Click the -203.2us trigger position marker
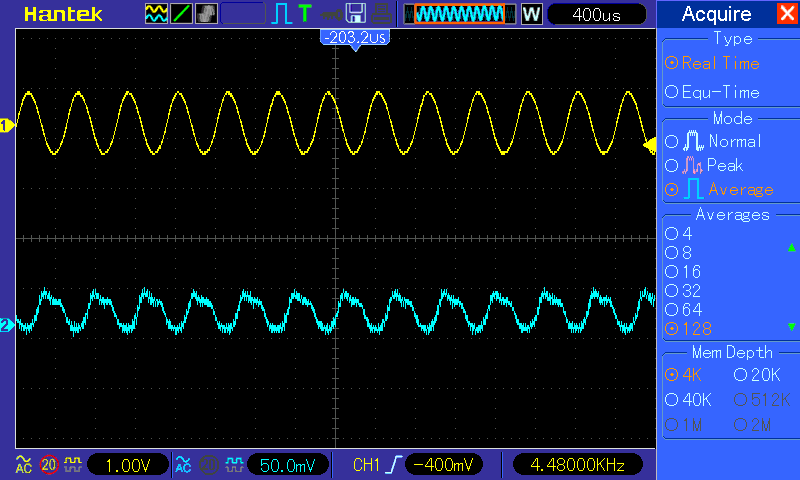This screenshot has width=800, height=480. [355, 39]
